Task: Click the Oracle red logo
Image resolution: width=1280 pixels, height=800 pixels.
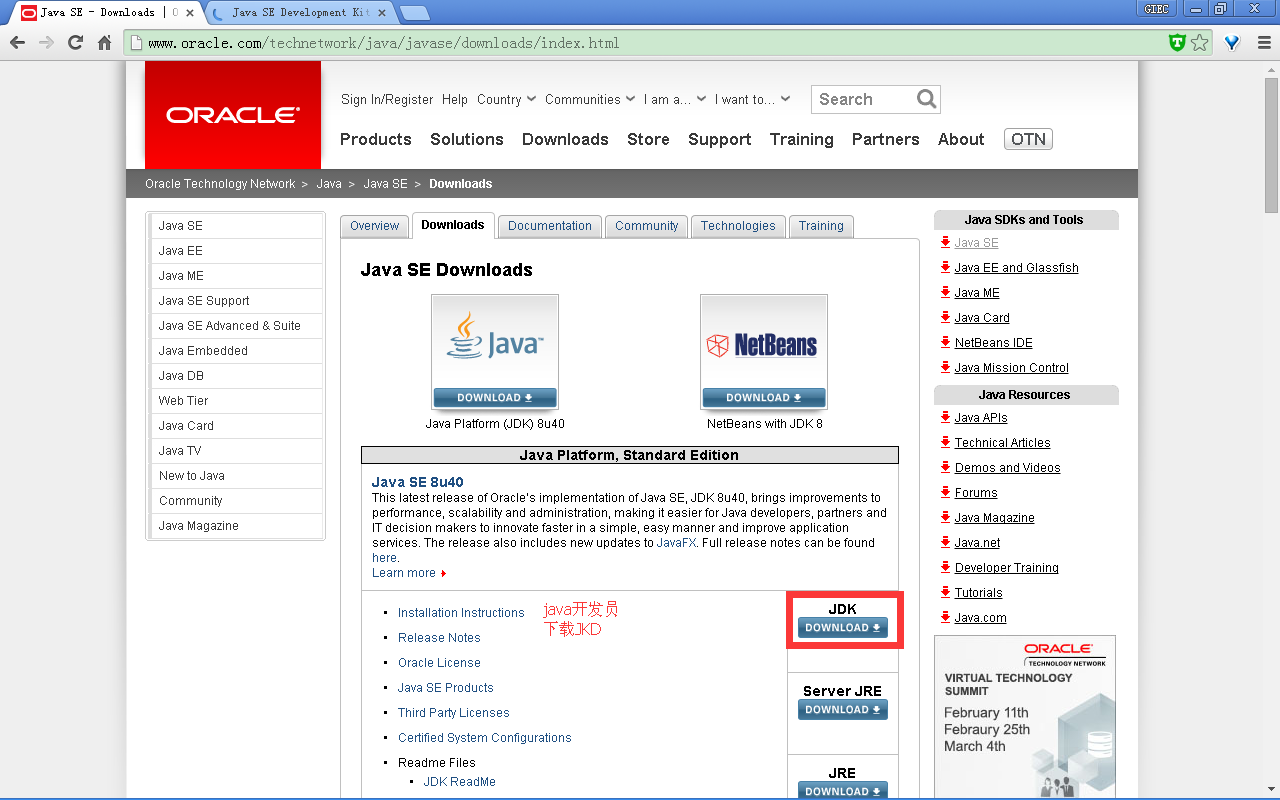Action: tap(233, 115)
